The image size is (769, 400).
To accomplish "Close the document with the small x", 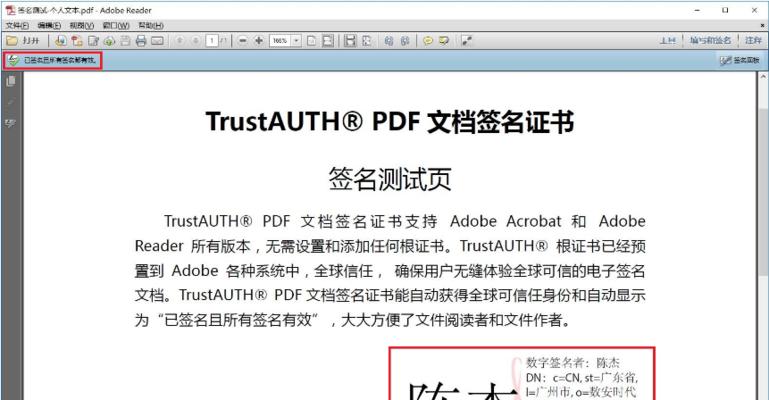I will coord(762,25).
